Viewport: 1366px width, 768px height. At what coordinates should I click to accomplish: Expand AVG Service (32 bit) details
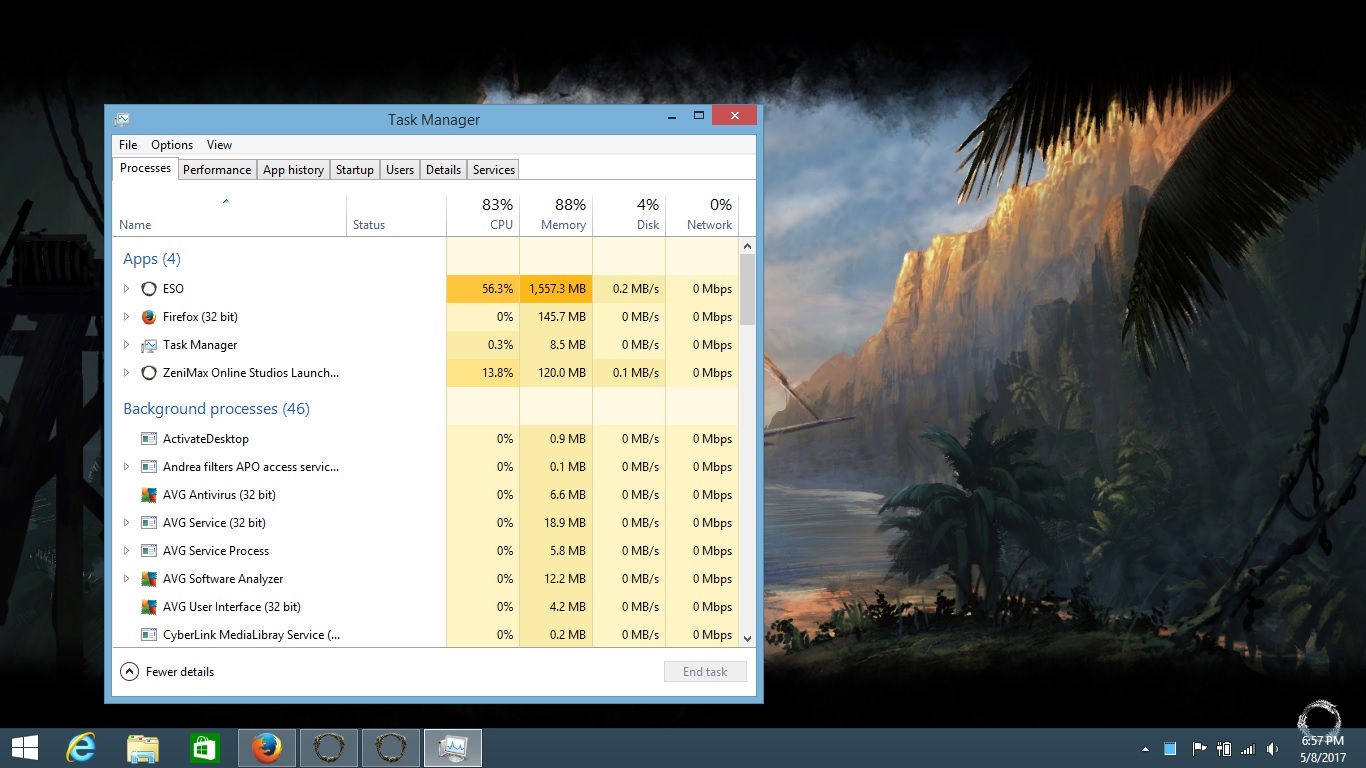[126, 522]
